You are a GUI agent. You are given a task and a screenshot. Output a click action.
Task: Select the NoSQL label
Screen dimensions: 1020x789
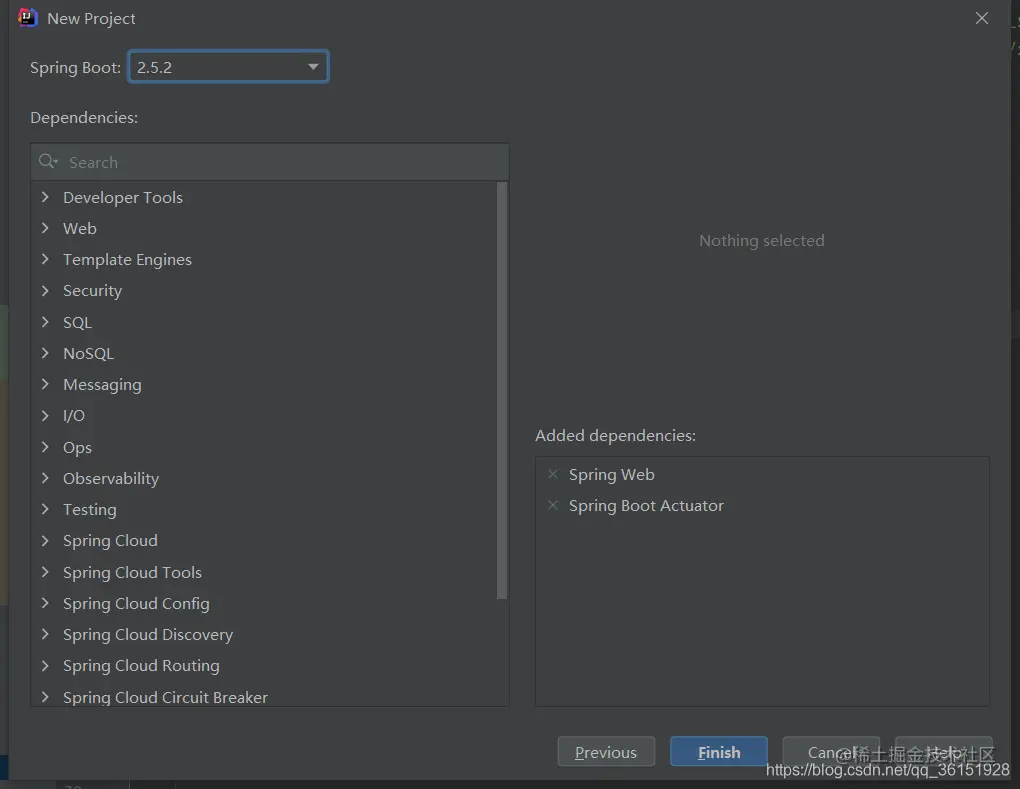88,353
